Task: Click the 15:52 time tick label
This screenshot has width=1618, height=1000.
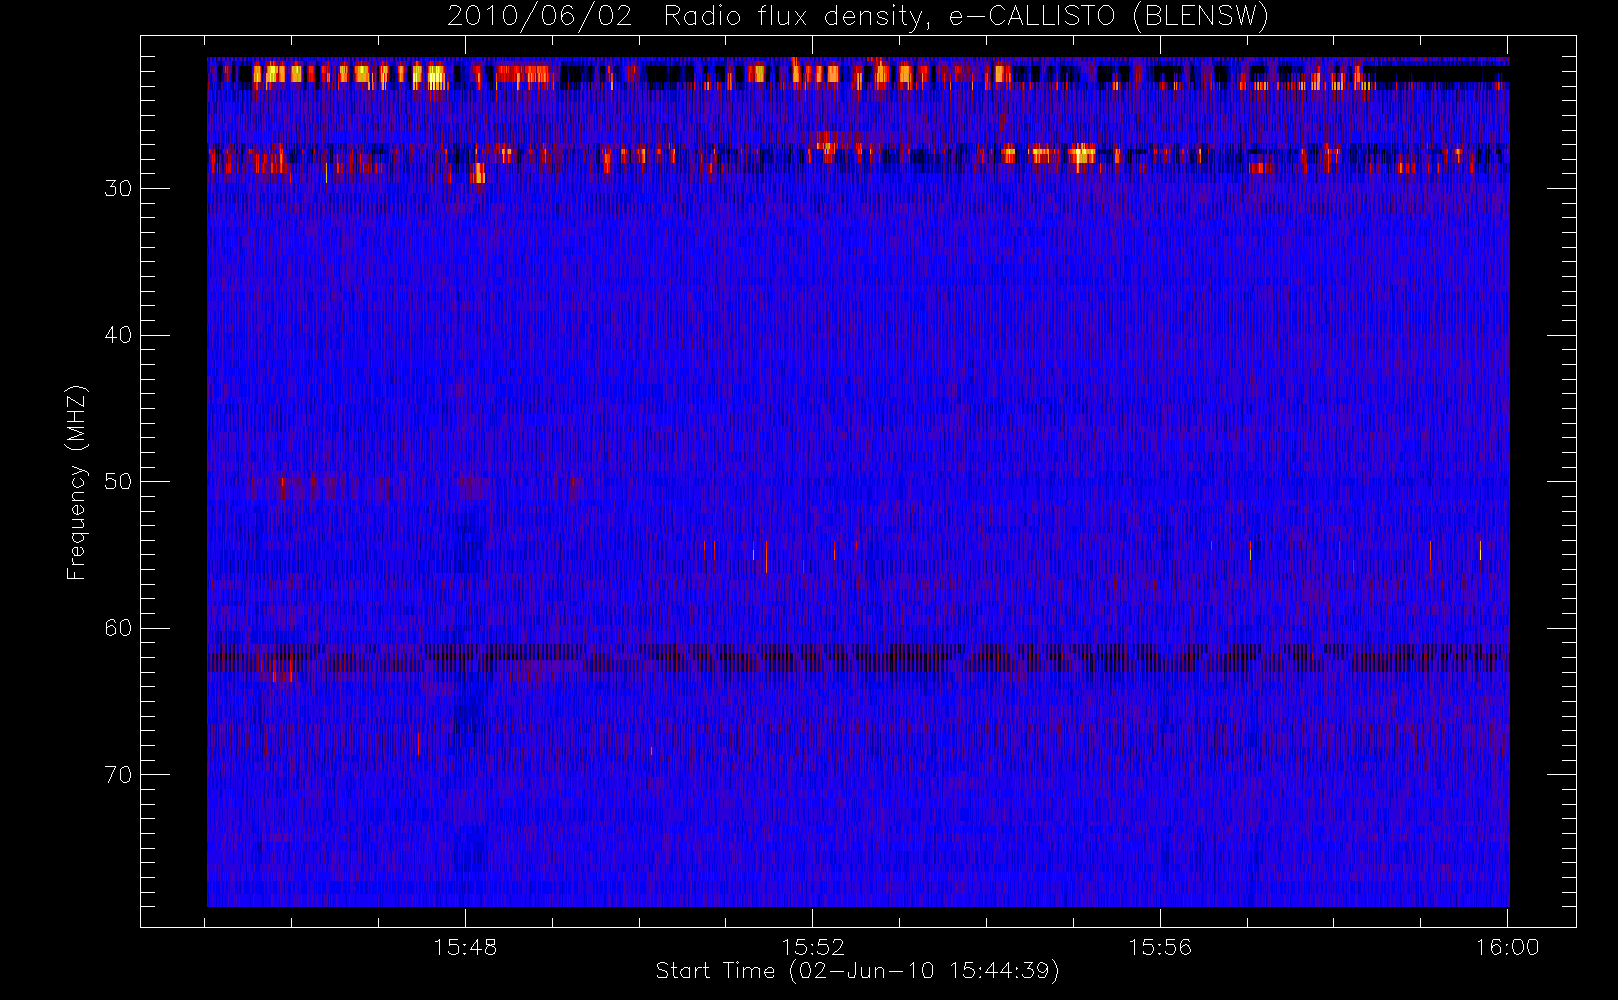Action: (x=813, y=947)
